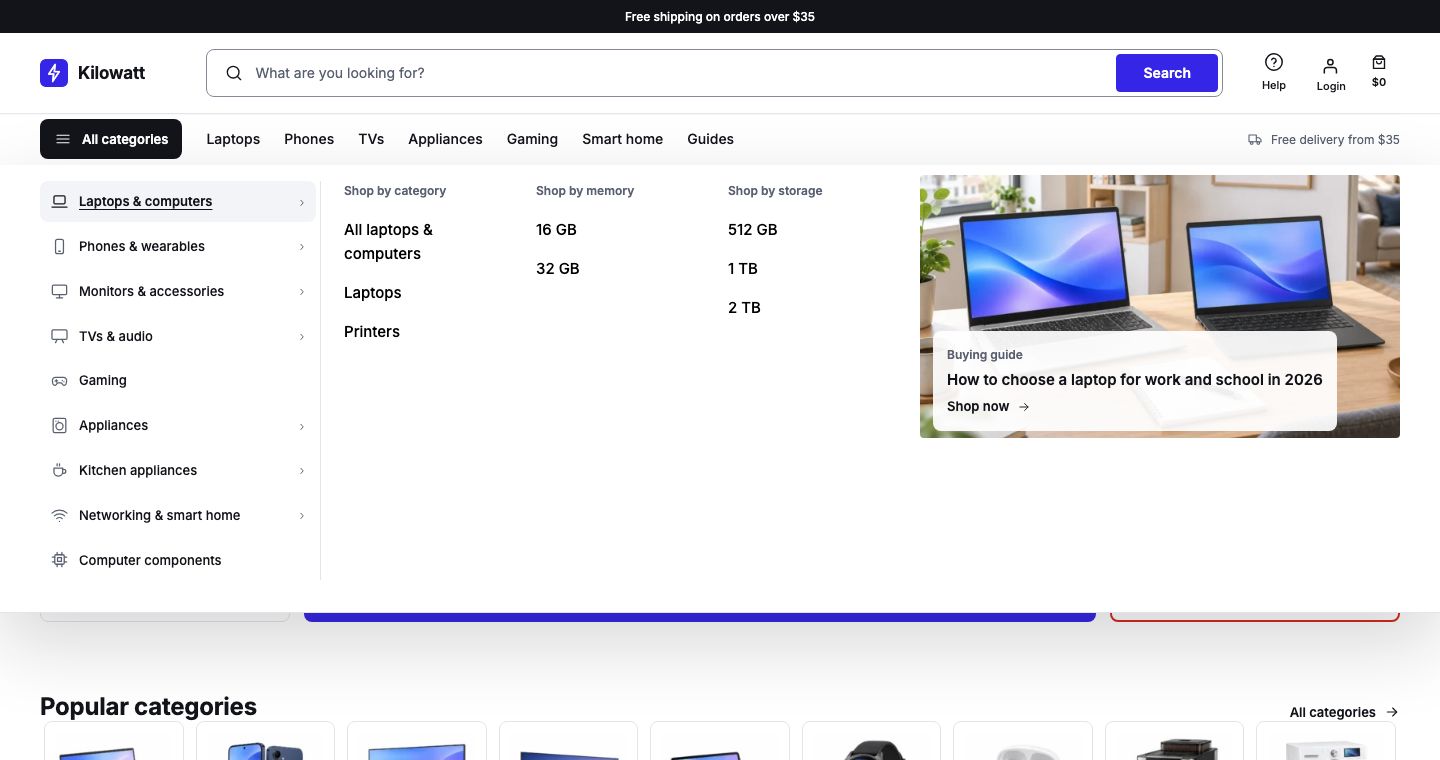Expand Kitchen appliances chevron
Viewport: 1440px width, 760px height.
[x=301, y=471]
